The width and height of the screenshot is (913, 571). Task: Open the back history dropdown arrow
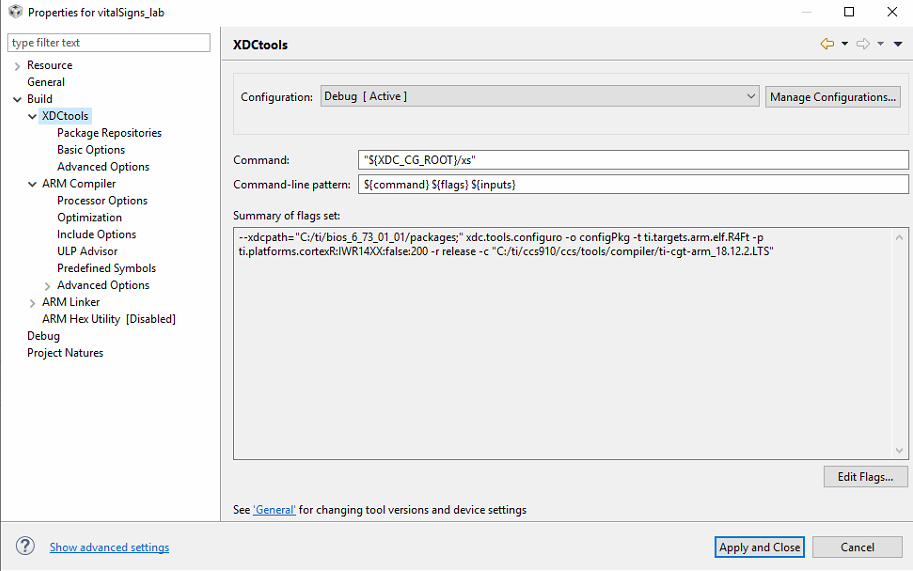click(845, 44)
